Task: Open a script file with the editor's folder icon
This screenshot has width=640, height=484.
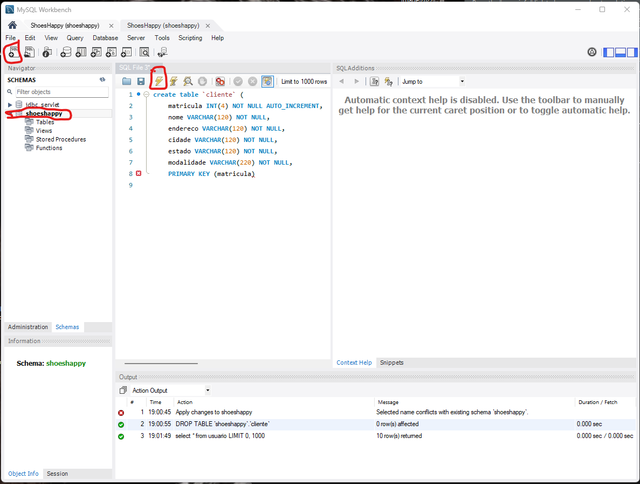Action: click(x=127, y=82)
